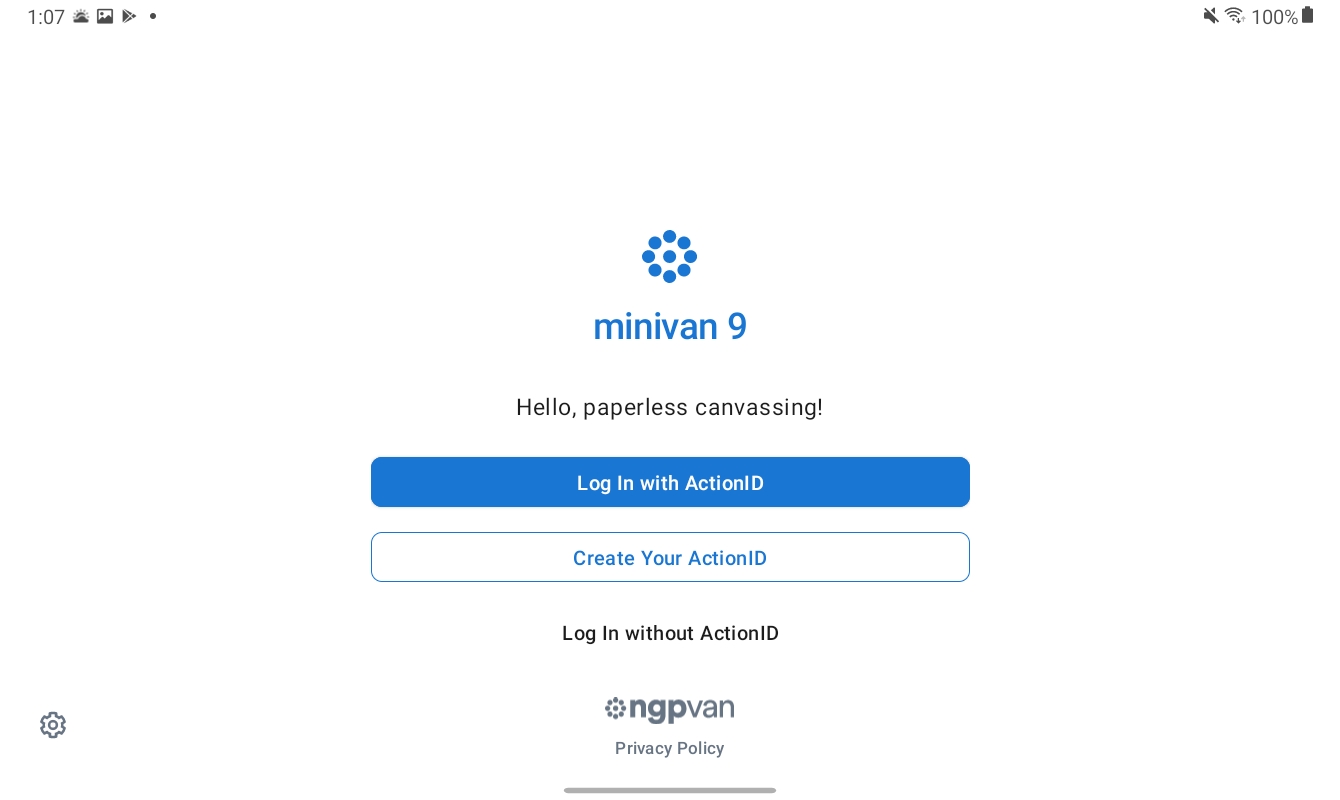Tap the minivan 9 title text
The width and height of the screenshot is (1340, 800).
[670, 327]
